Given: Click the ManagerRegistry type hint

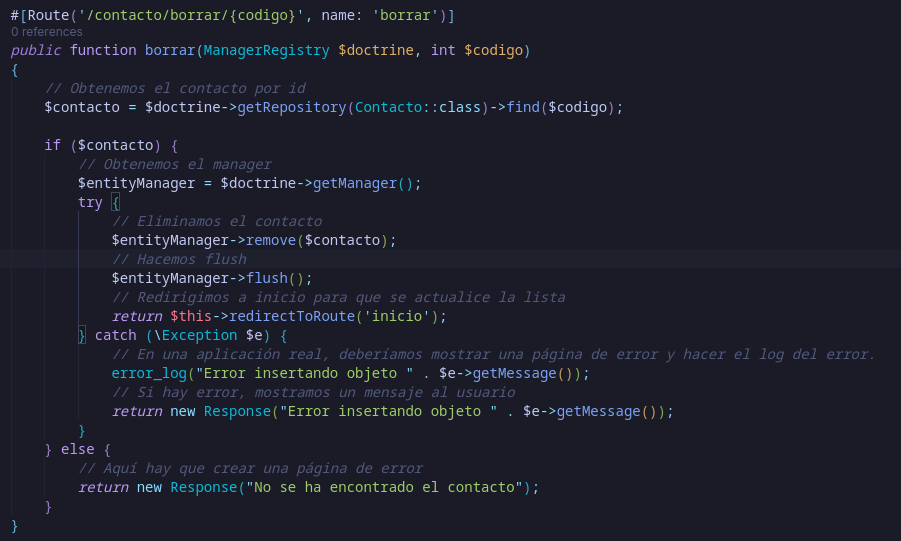Looking at the screenshot, I should point(267,50).
